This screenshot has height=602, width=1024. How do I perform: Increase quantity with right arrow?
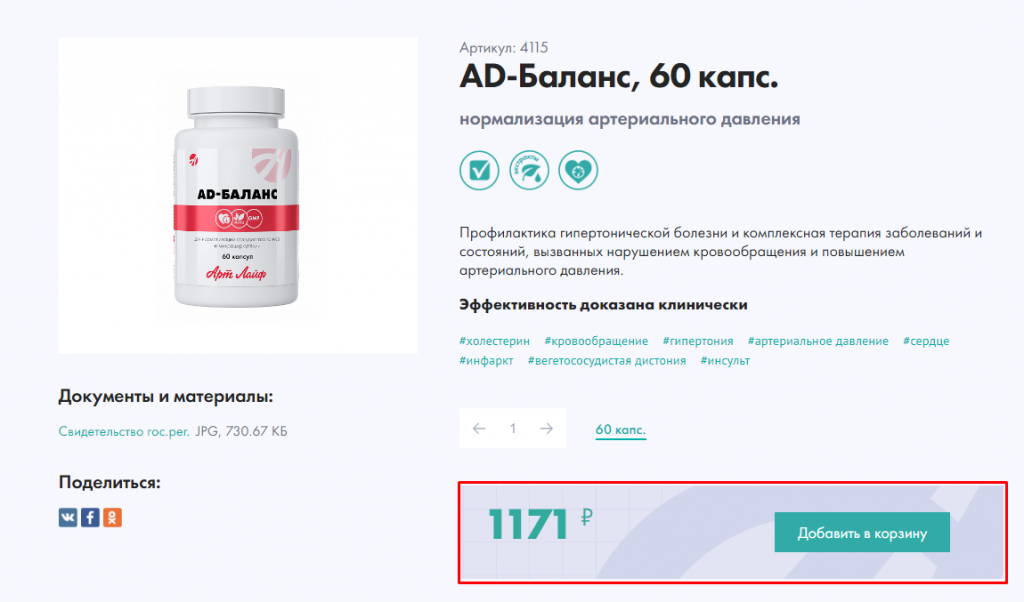pyautogui.click(x=547, y=428)
